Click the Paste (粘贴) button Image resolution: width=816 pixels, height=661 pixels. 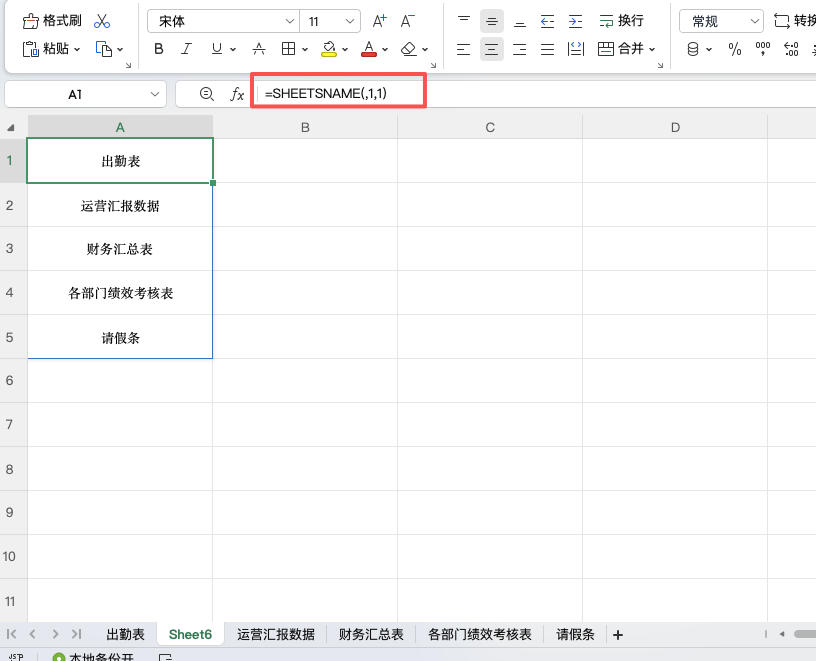point(45,49)
